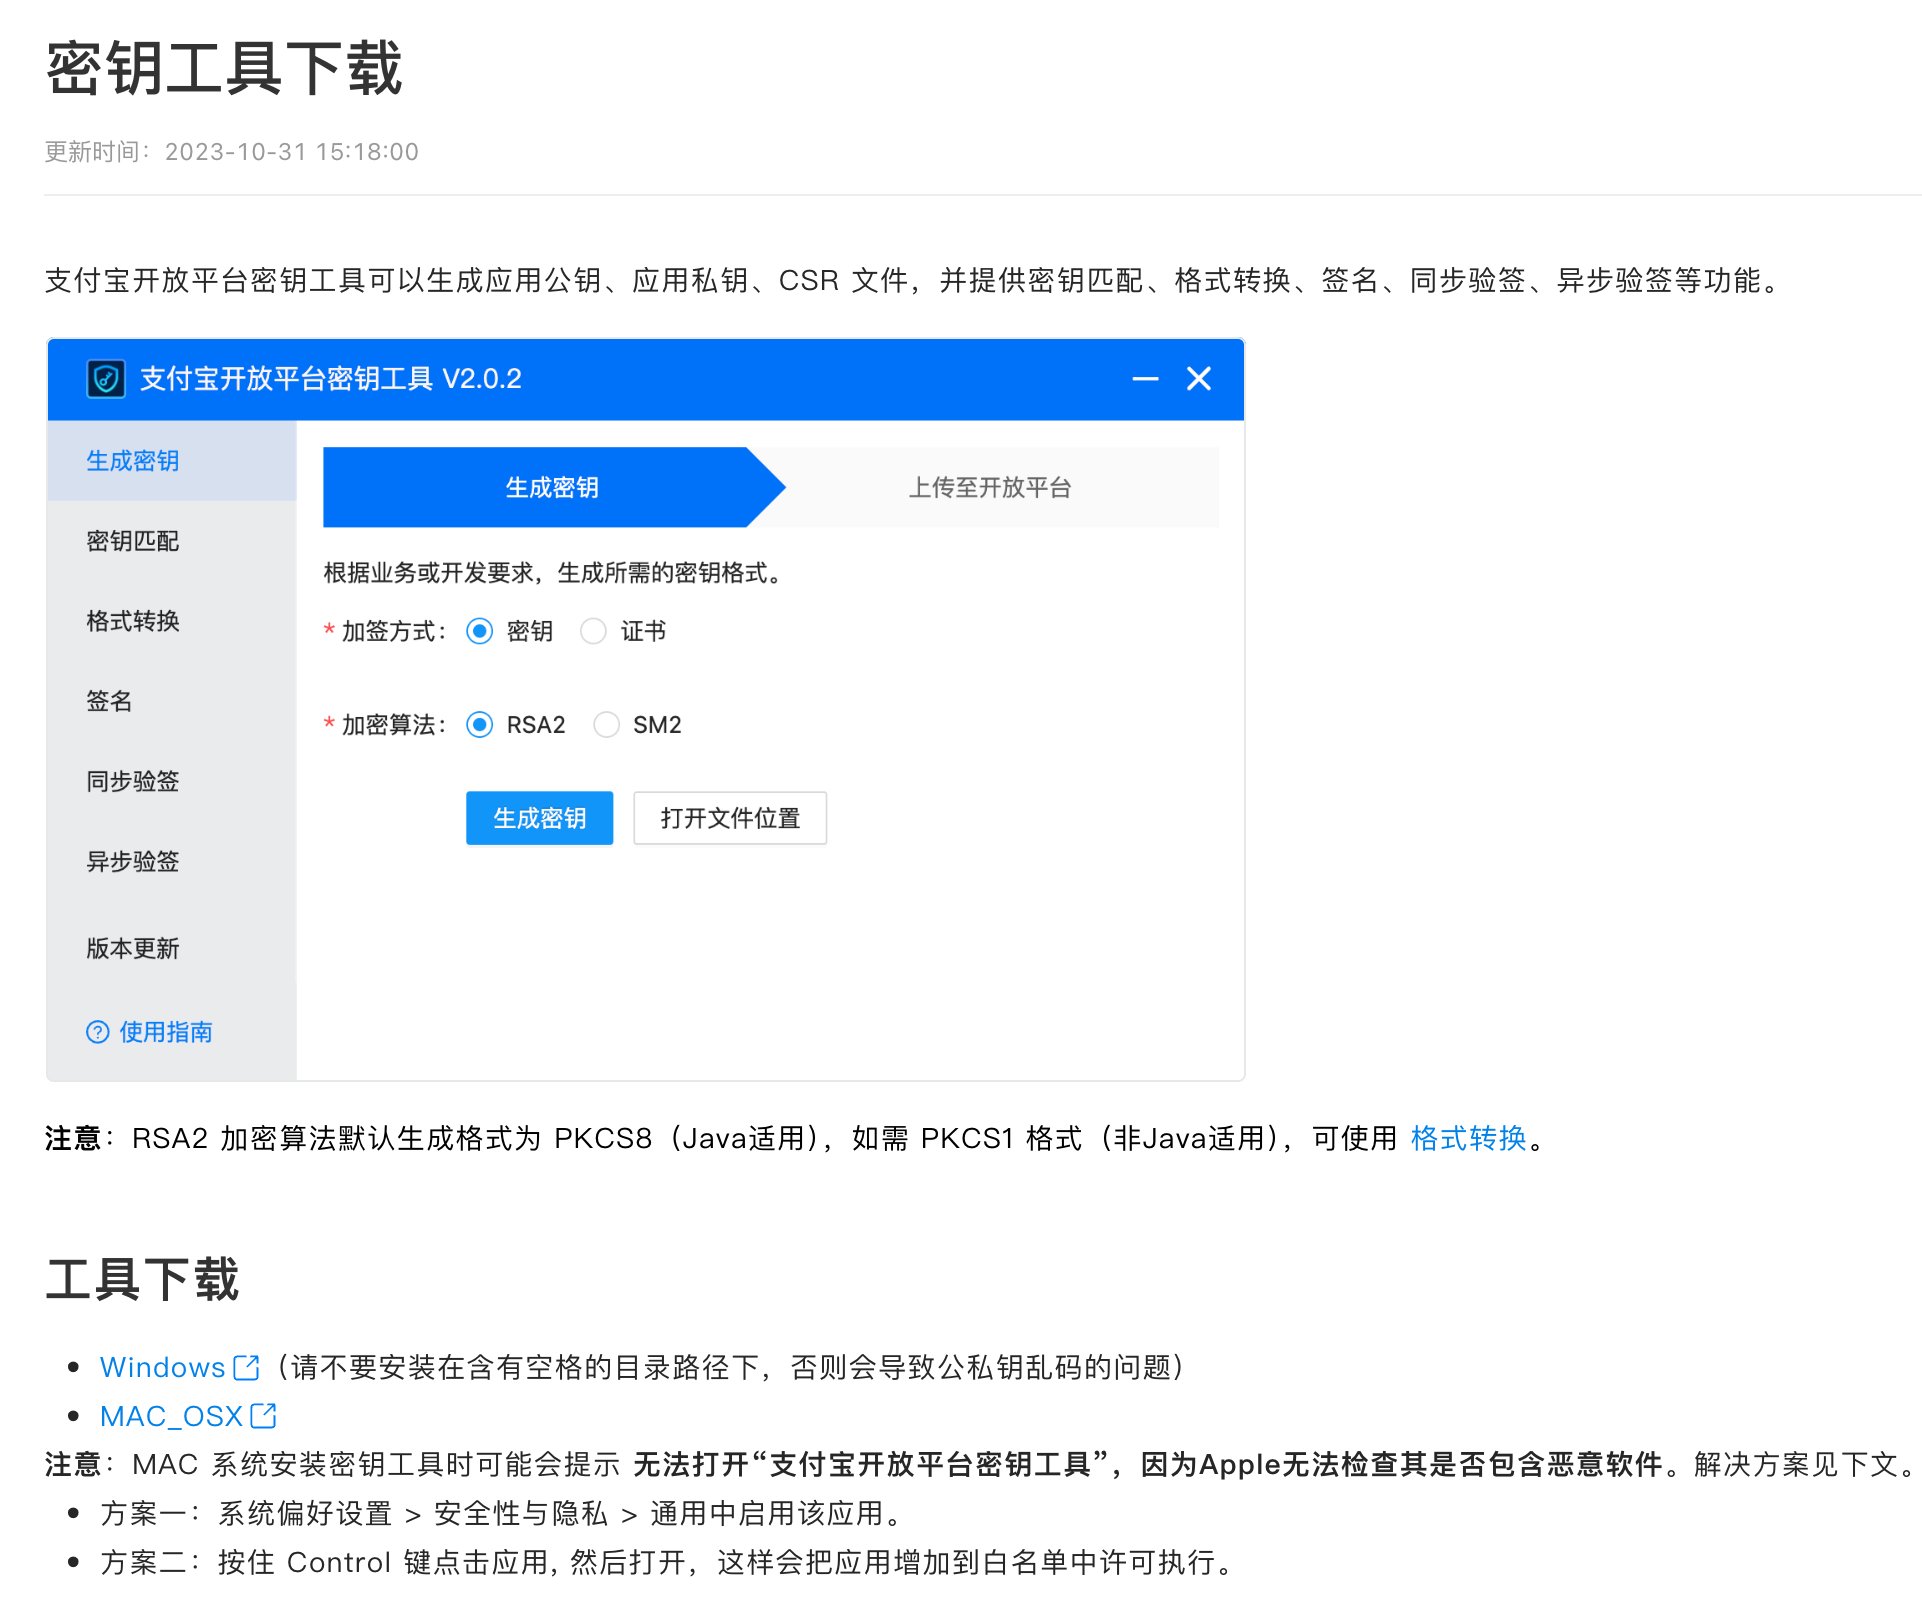Choose SM2 encryption algorithm
The image size is (1922, 1604).
(x=606, y=725)
